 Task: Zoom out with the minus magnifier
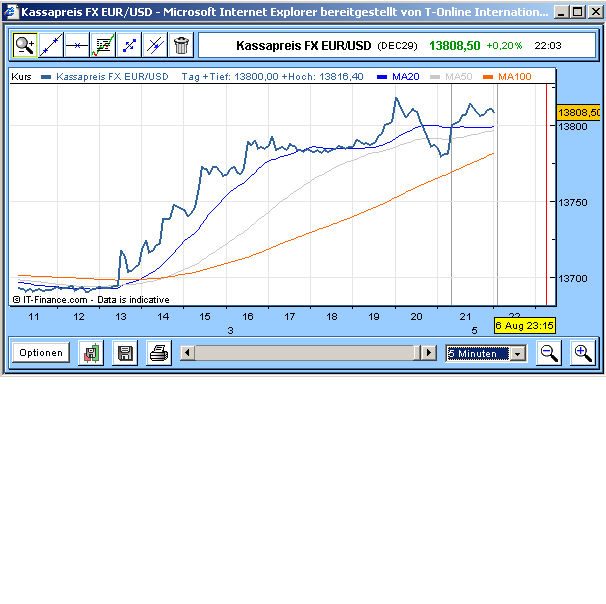(549, 353)
